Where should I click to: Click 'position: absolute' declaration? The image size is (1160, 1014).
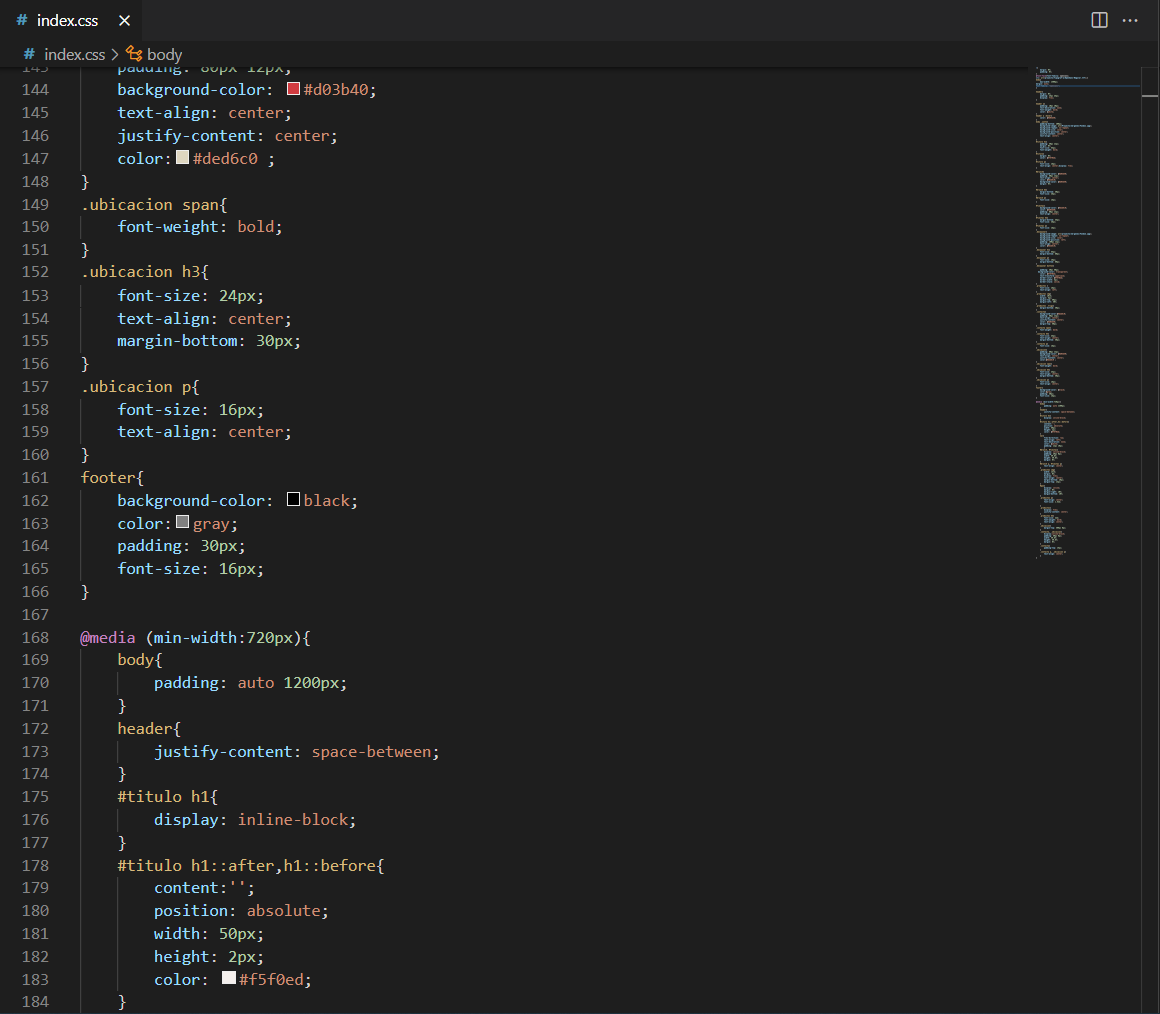coord(241,910)
